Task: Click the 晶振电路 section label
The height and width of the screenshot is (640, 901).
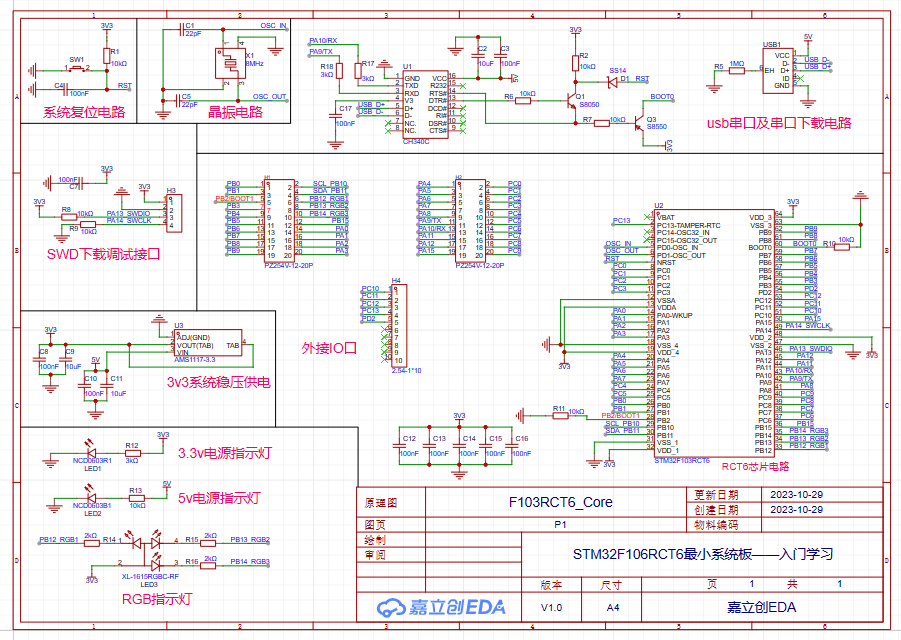Action: 235,112
